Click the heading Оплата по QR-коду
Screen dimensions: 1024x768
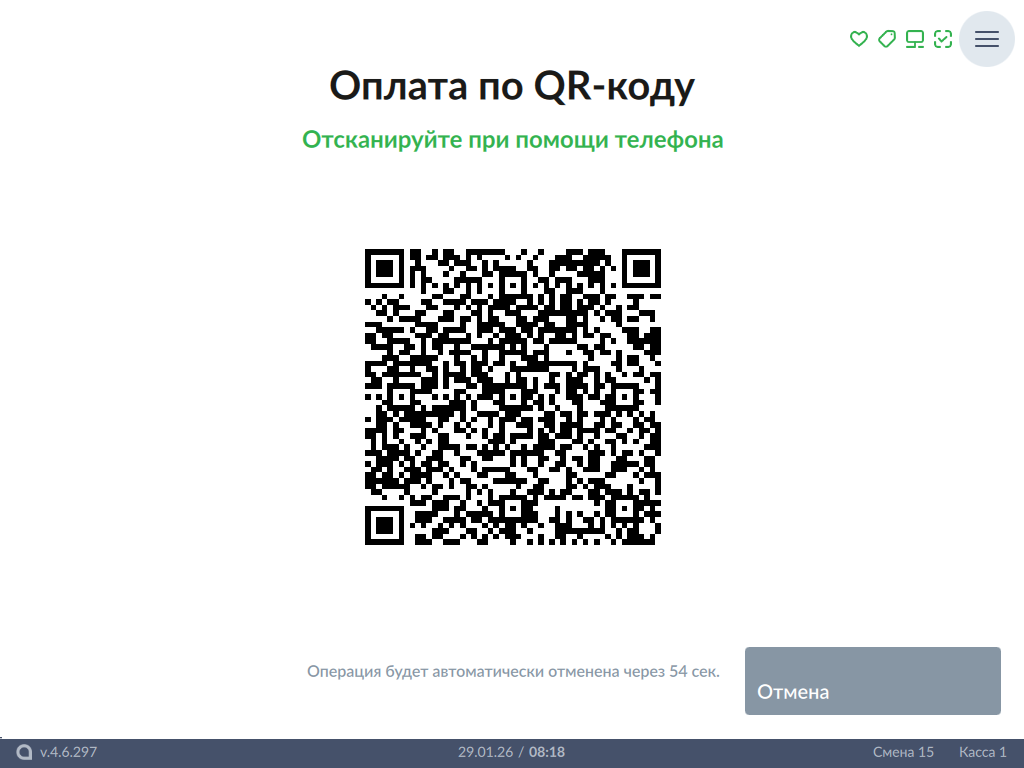tap(512, 86)
